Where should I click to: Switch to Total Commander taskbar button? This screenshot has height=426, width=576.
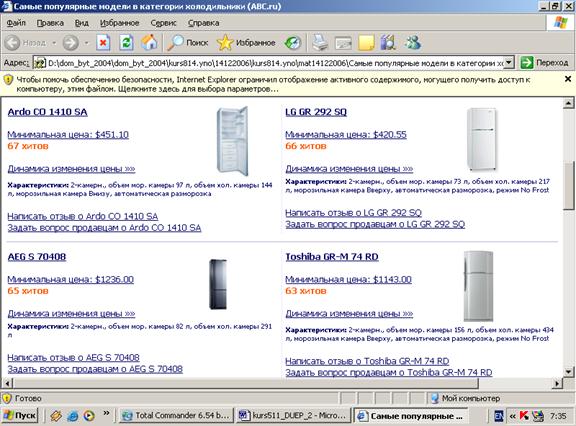tap(176, 415)
